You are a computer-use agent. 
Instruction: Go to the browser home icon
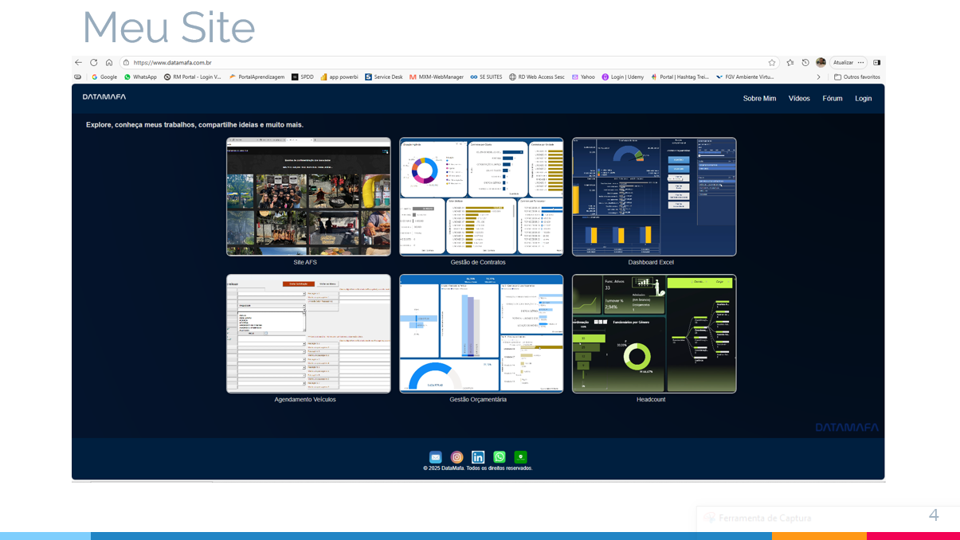109,62
